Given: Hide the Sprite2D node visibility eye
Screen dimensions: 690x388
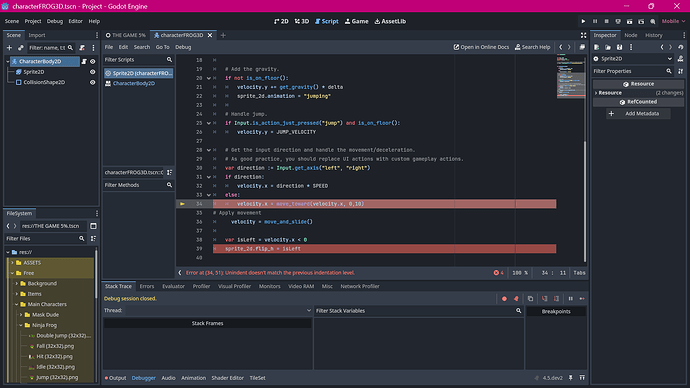Looking at the screenshot, I should point(92,72).
